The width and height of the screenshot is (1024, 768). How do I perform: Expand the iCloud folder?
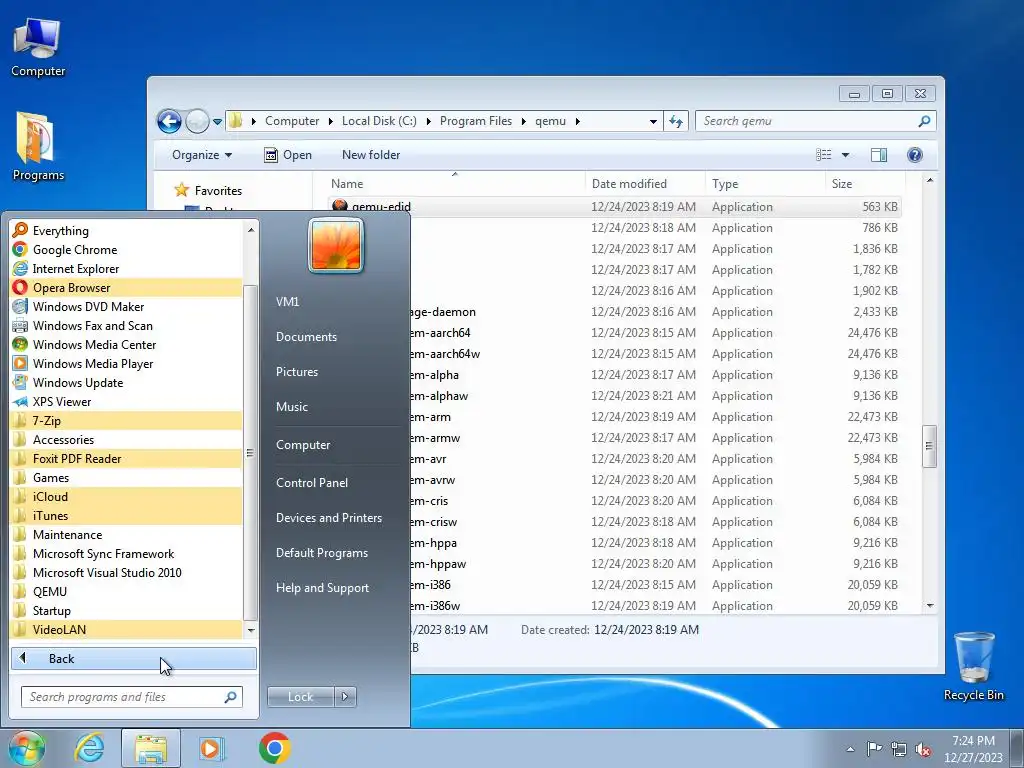pyautogui.click(x=126, y=496)
